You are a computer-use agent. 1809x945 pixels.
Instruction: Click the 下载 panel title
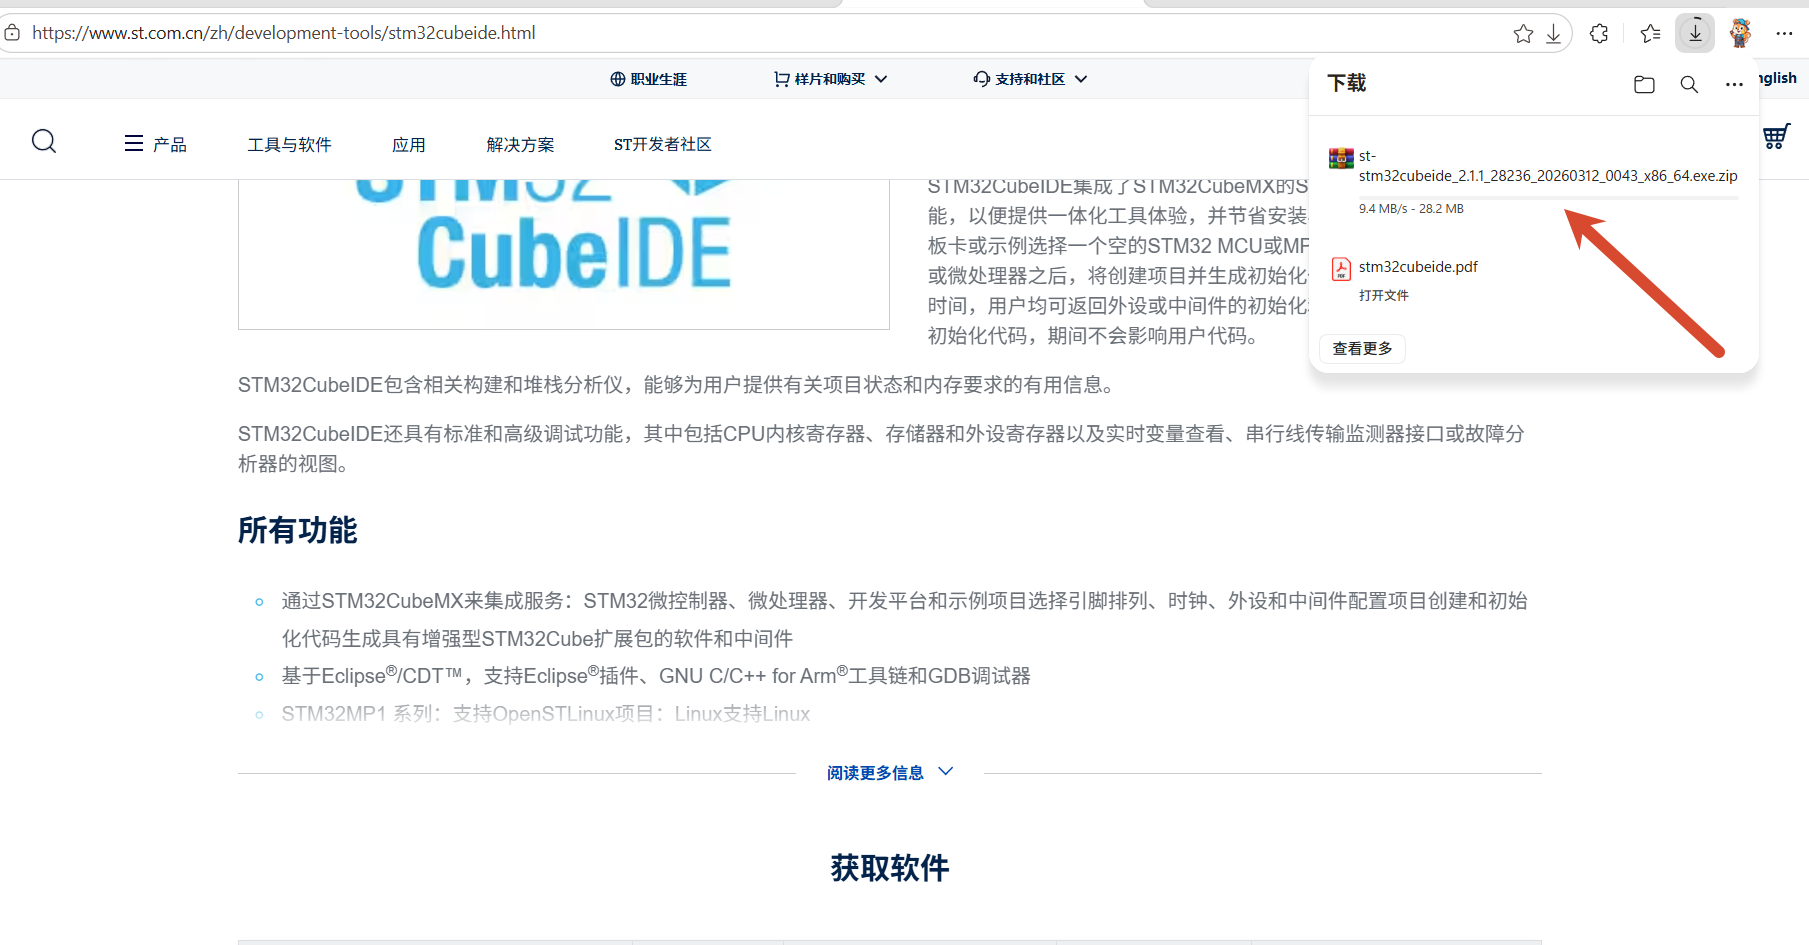click(x=1347, y=83)
